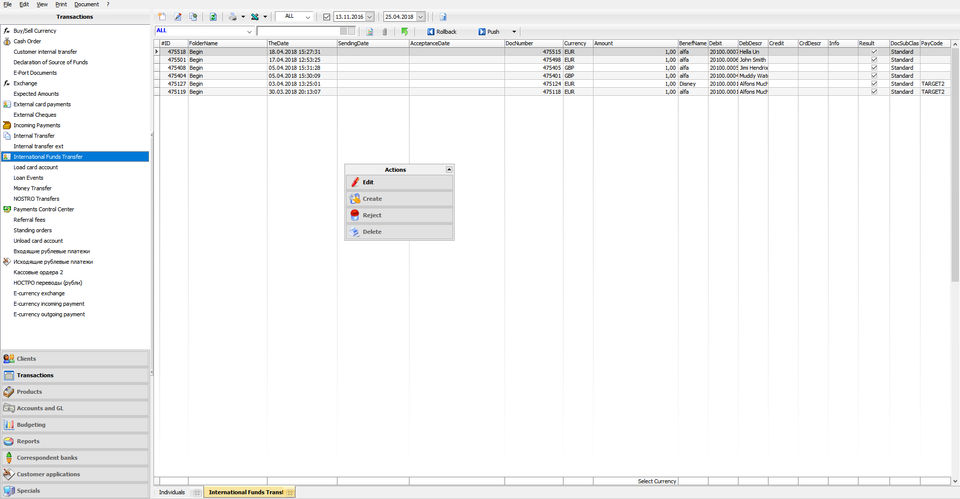Click the Create icon in the Actions panel
Screen dimensions: 960x499
coord(354,198)
